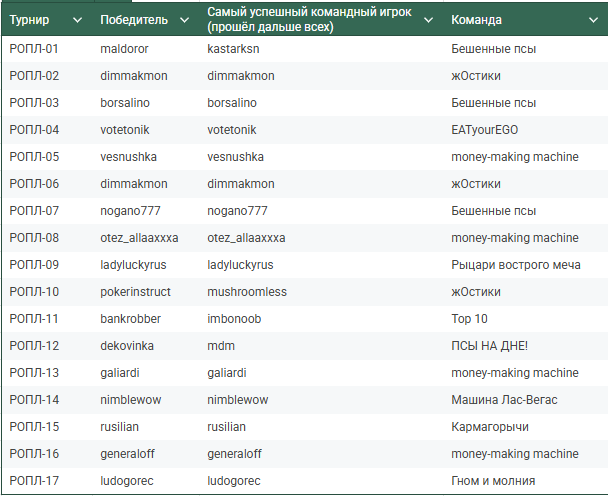Click the Кармагорычи team cell
The image size is (608, 496).
click(x=490, y=427)
